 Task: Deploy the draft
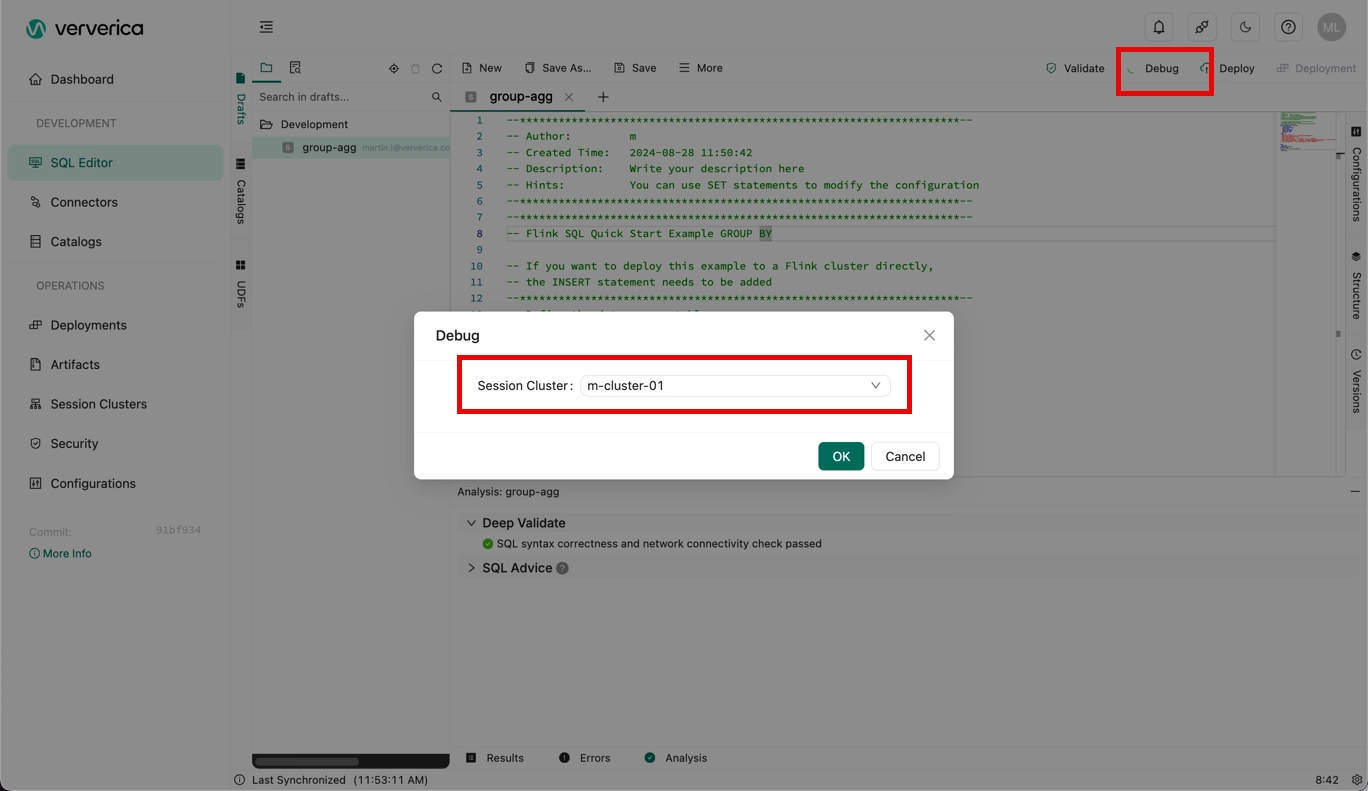pyautogui.click(x=1227, y=68)
